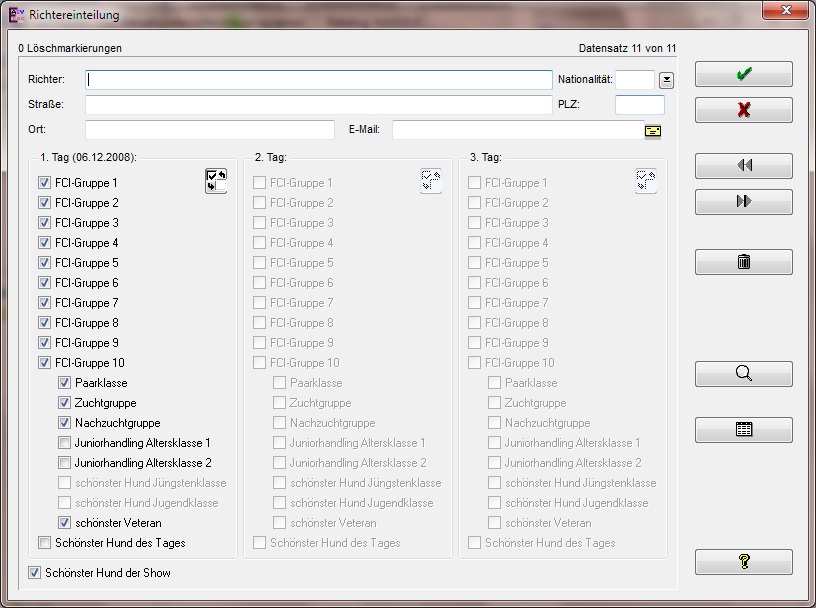Screen dimensions: 816x608
Task: Open table list view button
Action: pyautogui.click(x=744, y=429)
